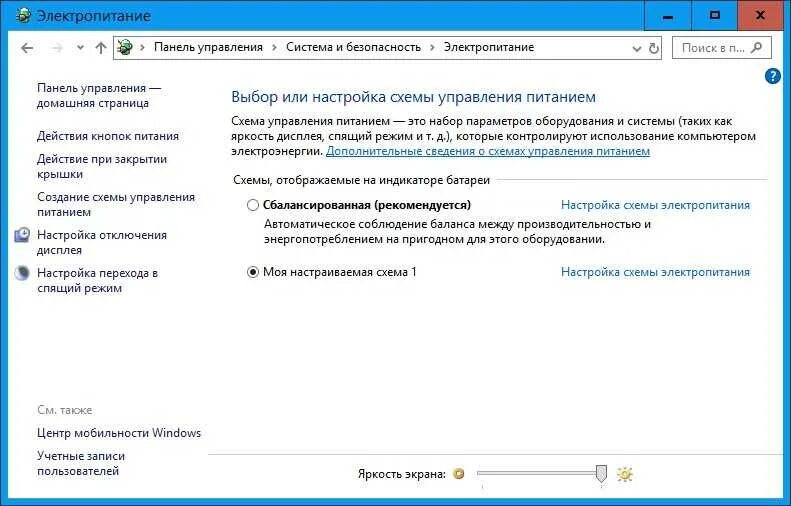Open 'Действие при закрытии крышки' link

click(102, 166)
